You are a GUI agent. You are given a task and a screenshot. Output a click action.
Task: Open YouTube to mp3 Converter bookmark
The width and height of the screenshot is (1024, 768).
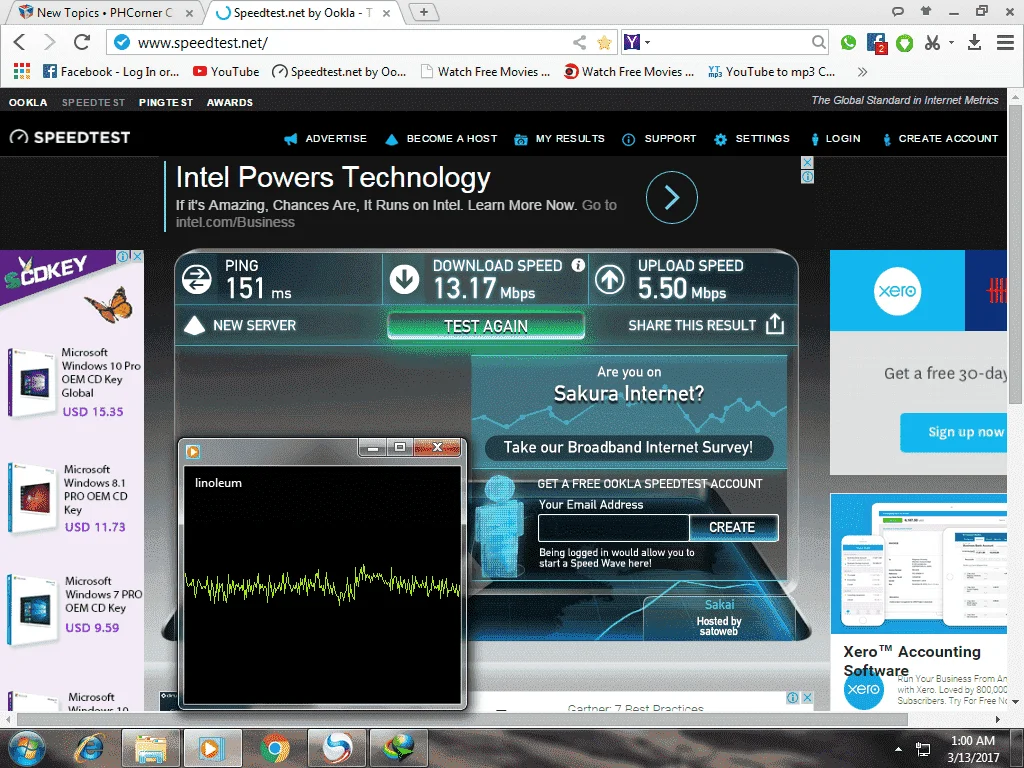click(x=772, y=72)
